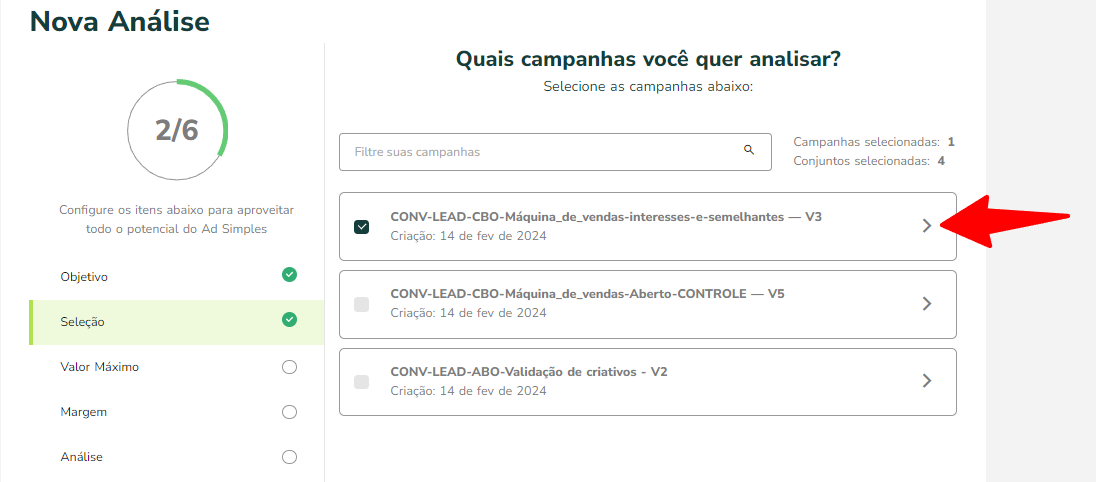Click campaign title CONV-LEAD-ABO-Validação de criativos
The image size is (1096, 482).
[x=528, y=372]
